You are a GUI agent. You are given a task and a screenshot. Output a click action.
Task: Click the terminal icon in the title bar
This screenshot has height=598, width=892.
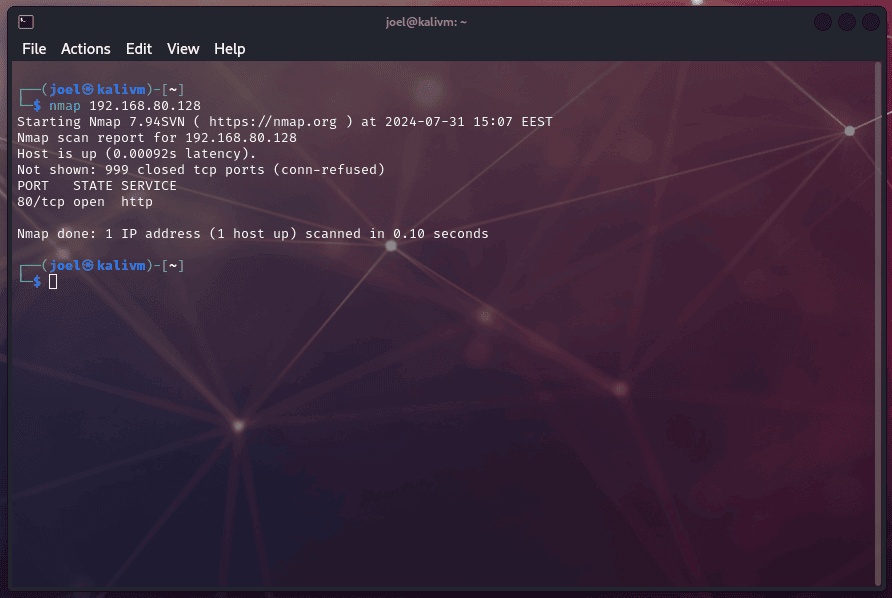click(x=25, y=20)
